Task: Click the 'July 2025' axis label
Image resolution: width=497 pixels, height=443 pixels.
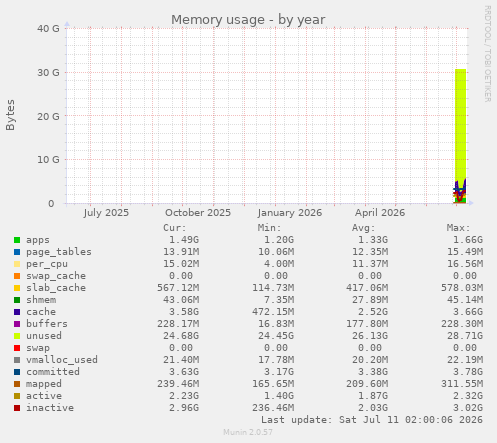Action: [x=106, y=213]
